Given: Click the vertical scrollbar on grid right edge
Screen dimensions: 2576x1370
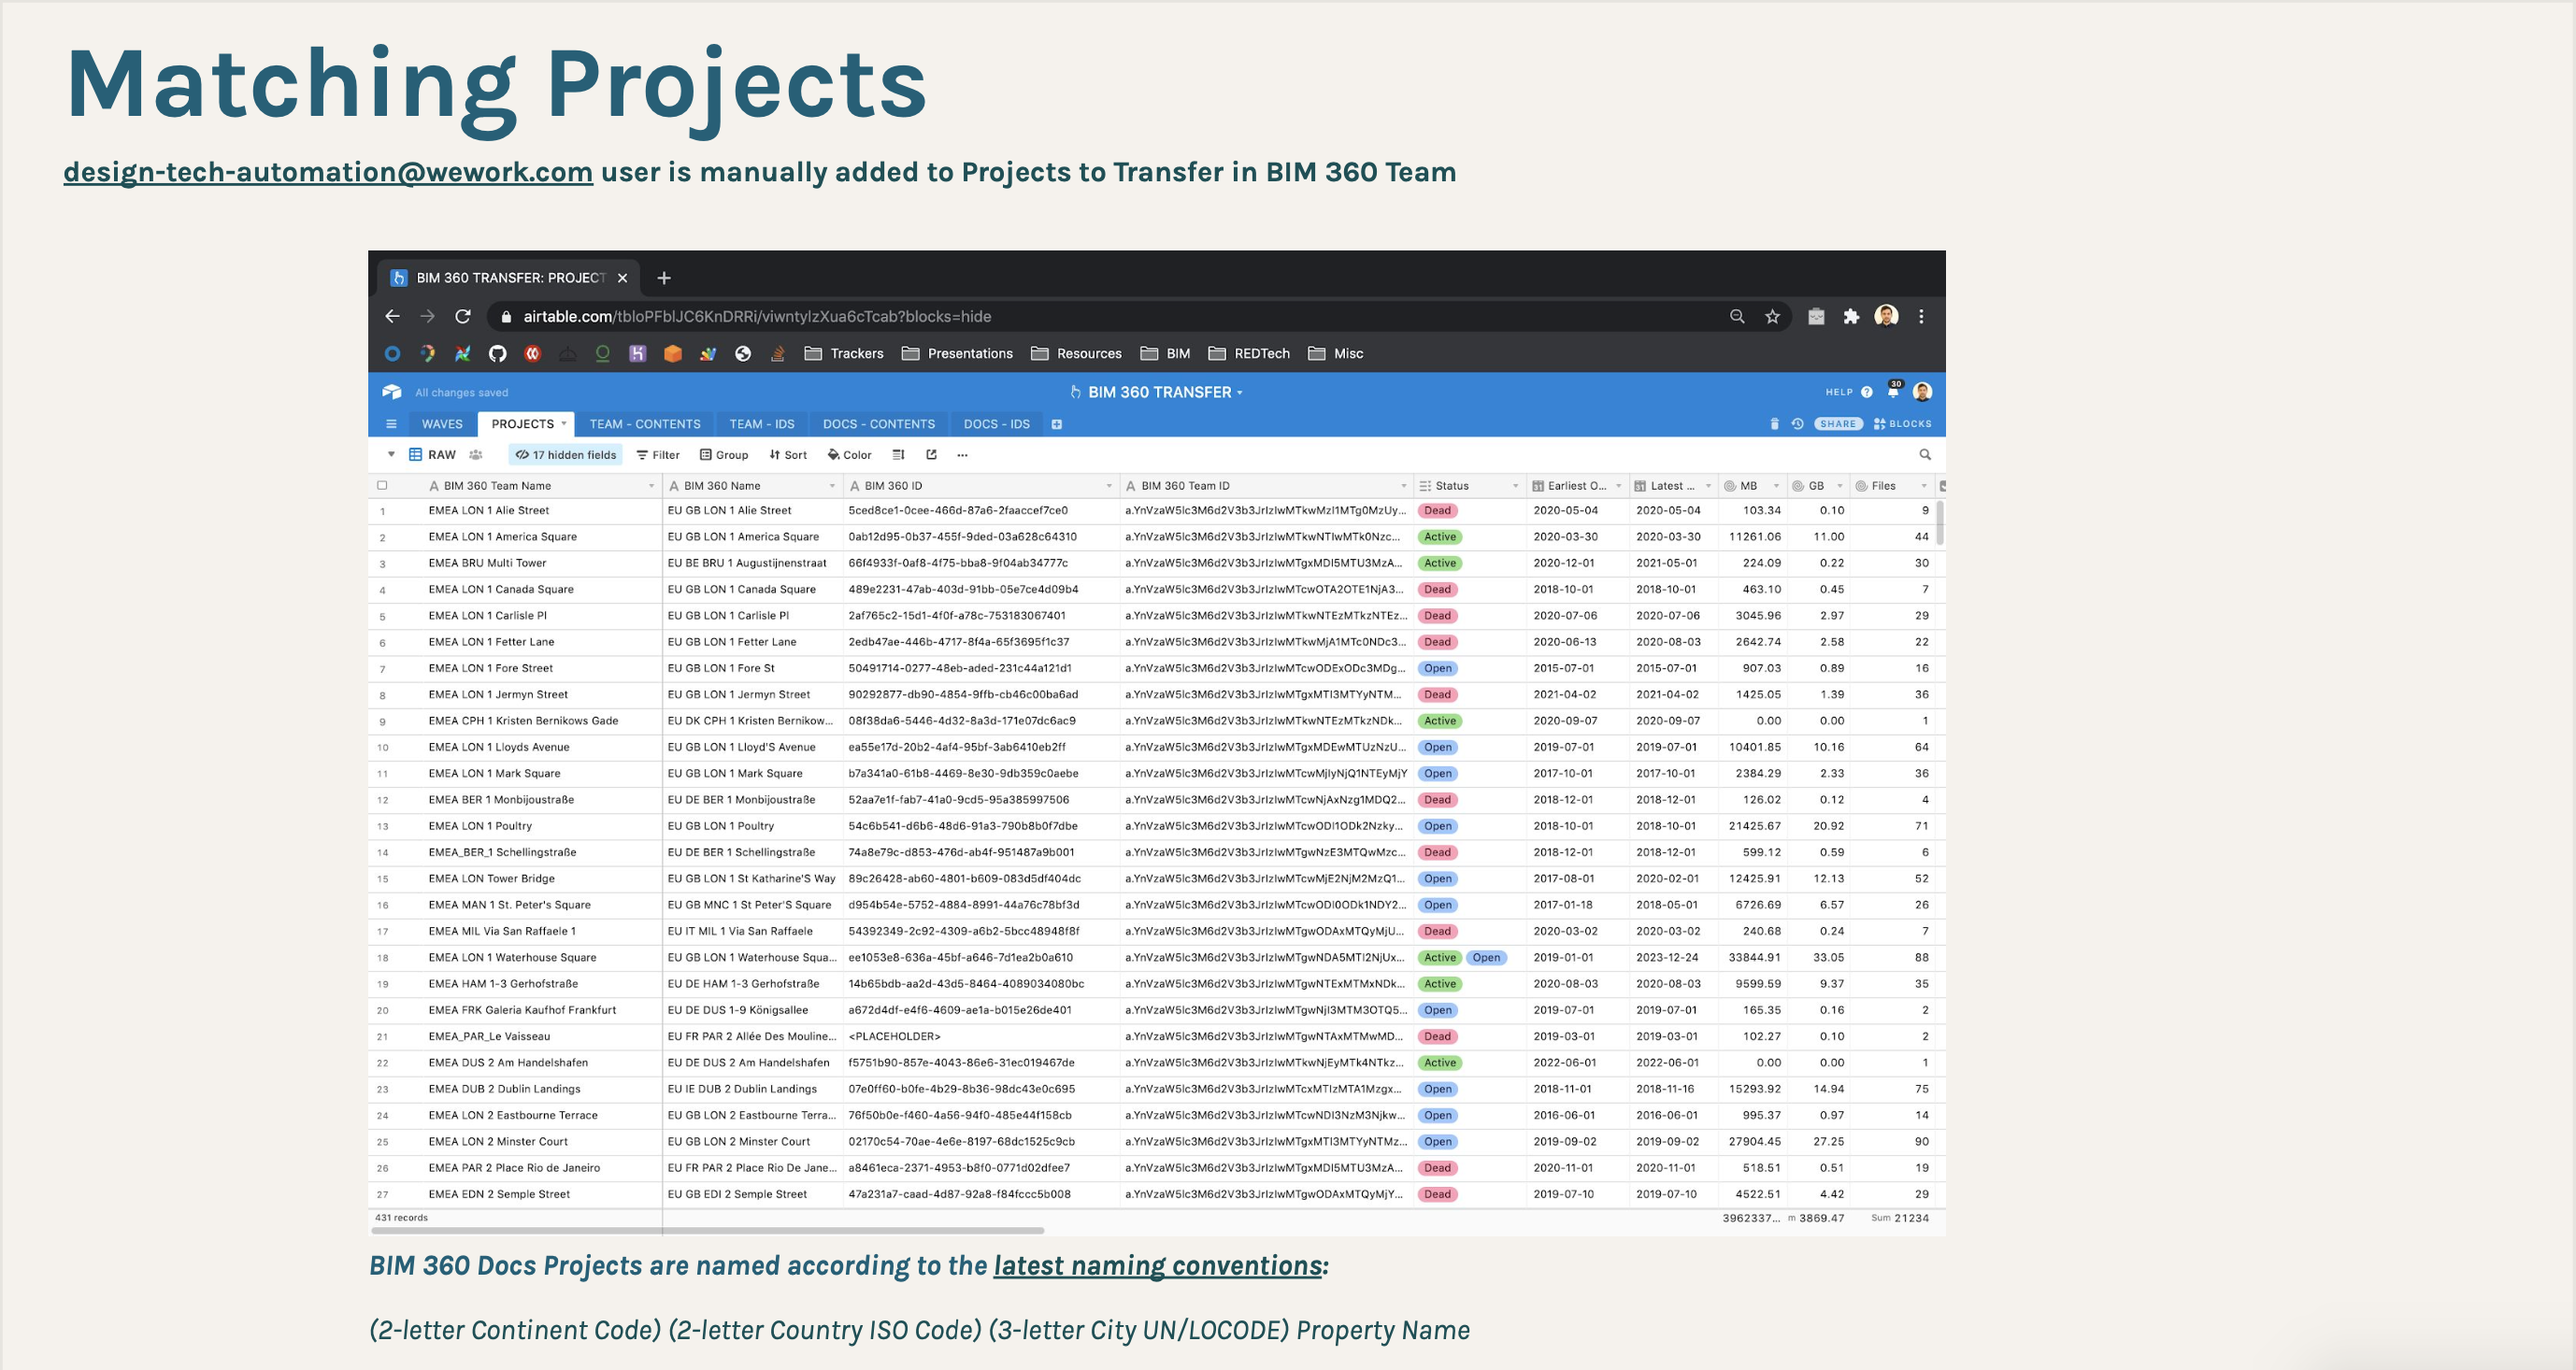Looking at the screenshot, I should [1940, 523].
